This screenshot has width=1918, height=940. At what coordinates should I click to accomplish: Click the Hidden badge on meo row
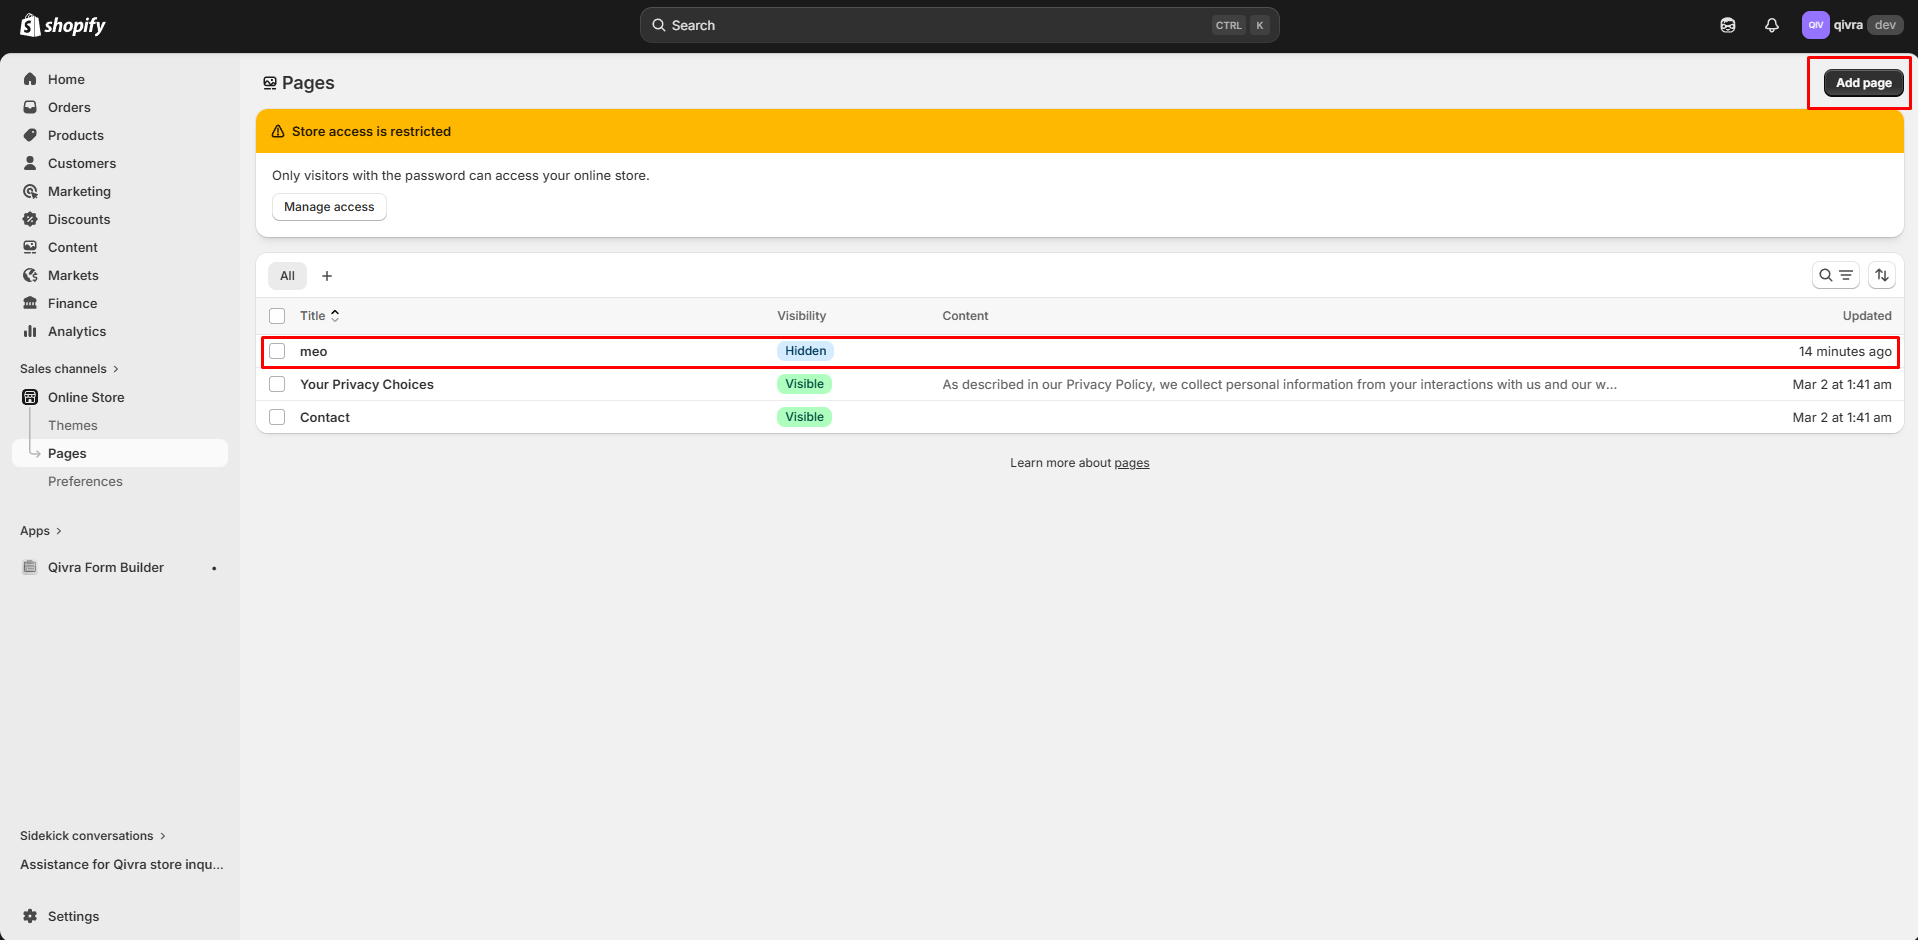(805, 351)
